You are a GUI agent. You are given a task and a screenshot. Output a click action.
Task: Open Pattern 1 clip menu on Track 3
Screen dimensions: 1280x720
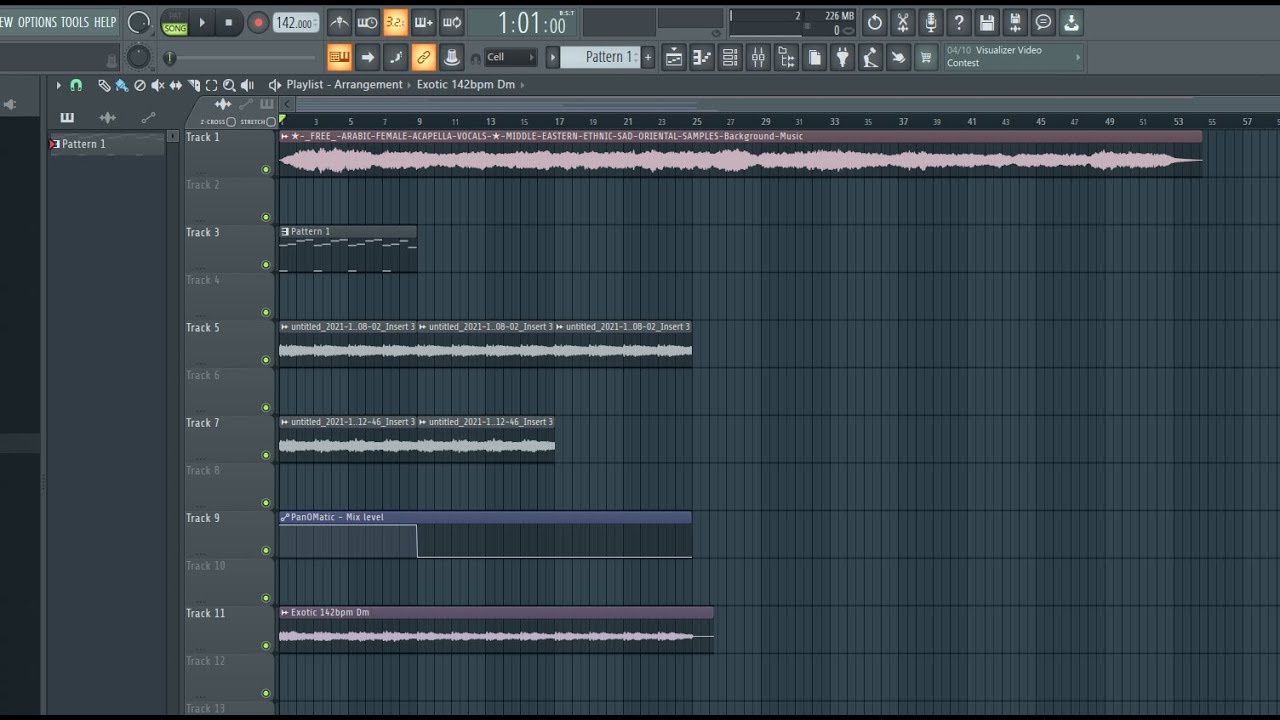click(x=285, y=231)
